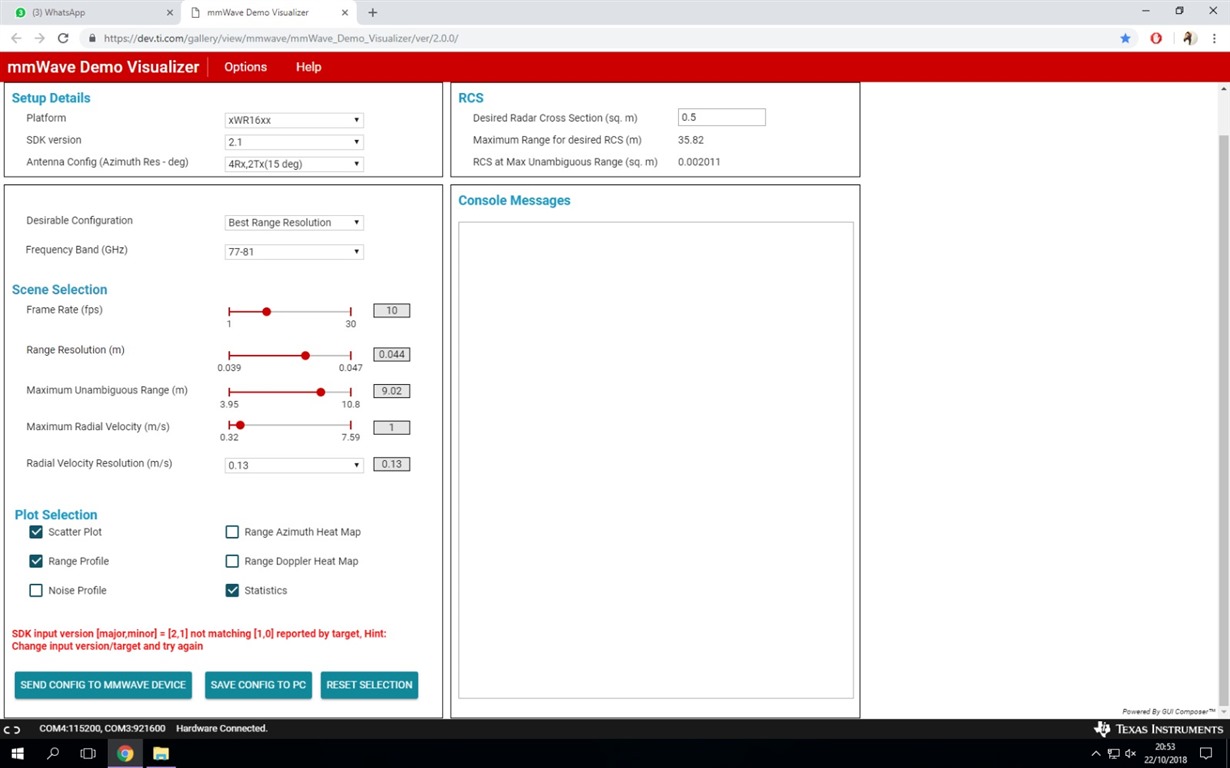
Task: Open the Platform dropdown showing xWR16xx
Action: point(294,120)
